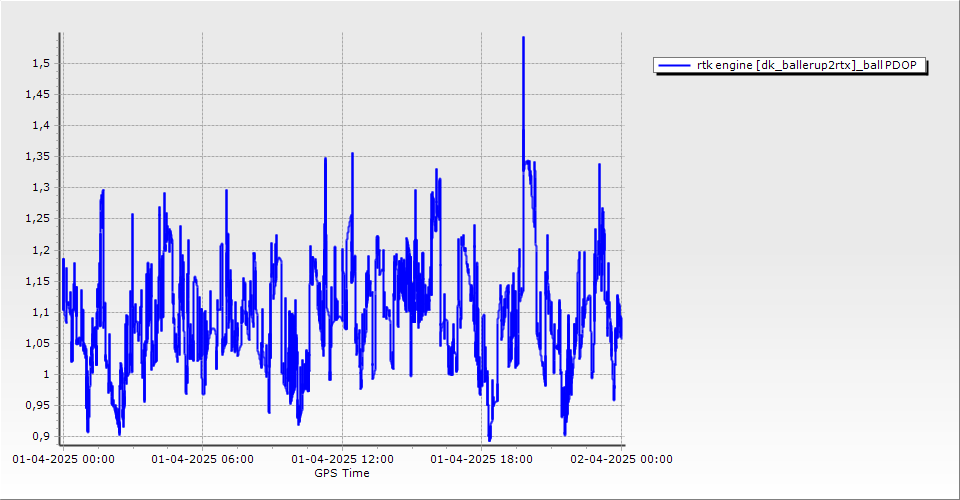Click the '01-04-2025 12:00' time label
This screenshot has width=960, height=500.
point(342,459)
